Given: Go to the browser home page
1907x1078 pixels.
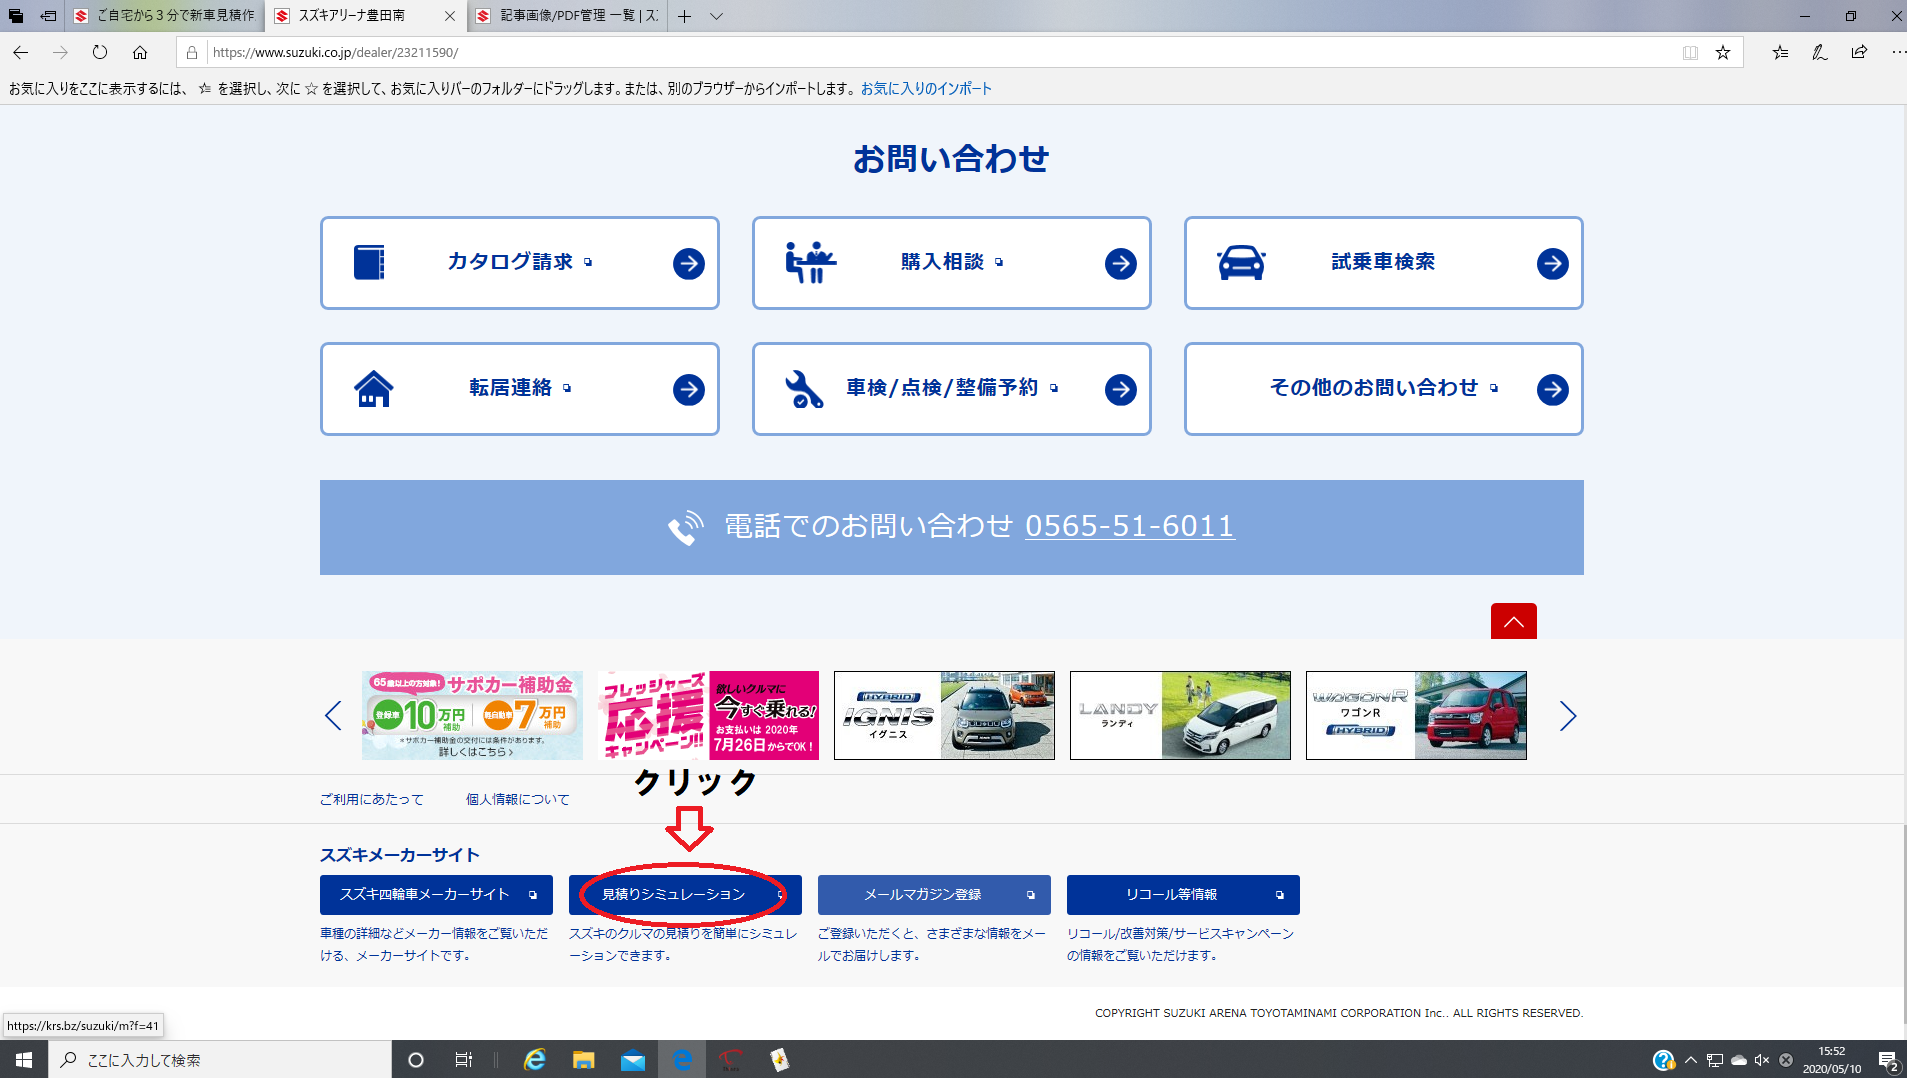Looking at the screenshot, I should [140, 52].
